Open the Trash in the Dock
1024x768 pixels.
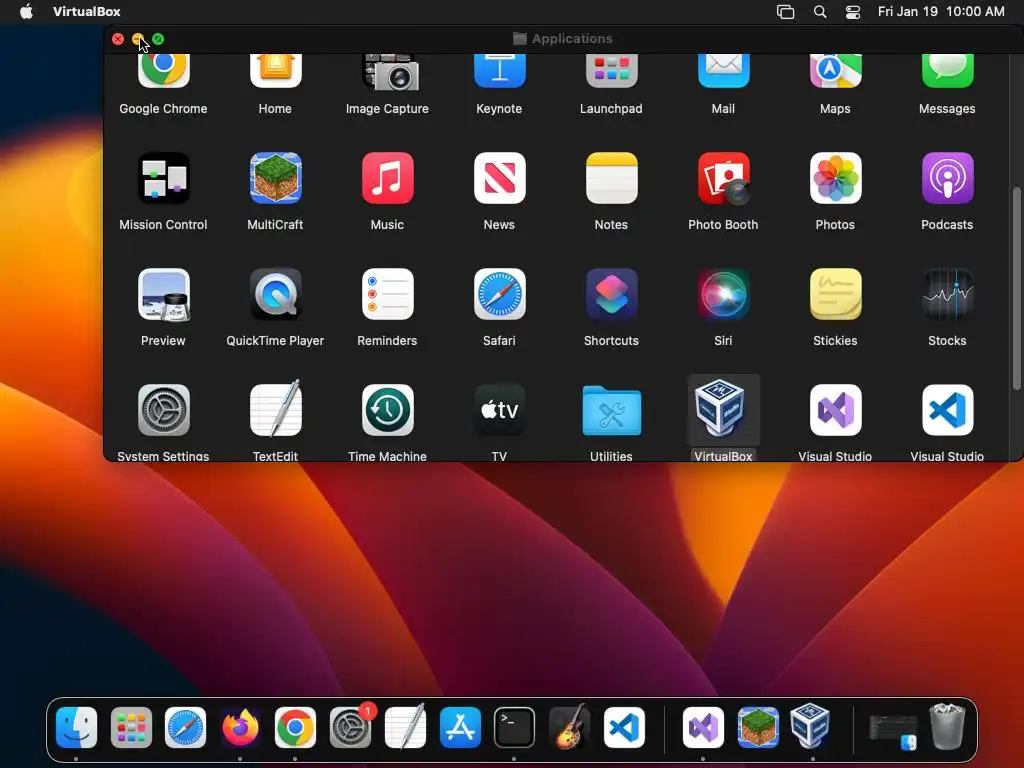[948, 726]
